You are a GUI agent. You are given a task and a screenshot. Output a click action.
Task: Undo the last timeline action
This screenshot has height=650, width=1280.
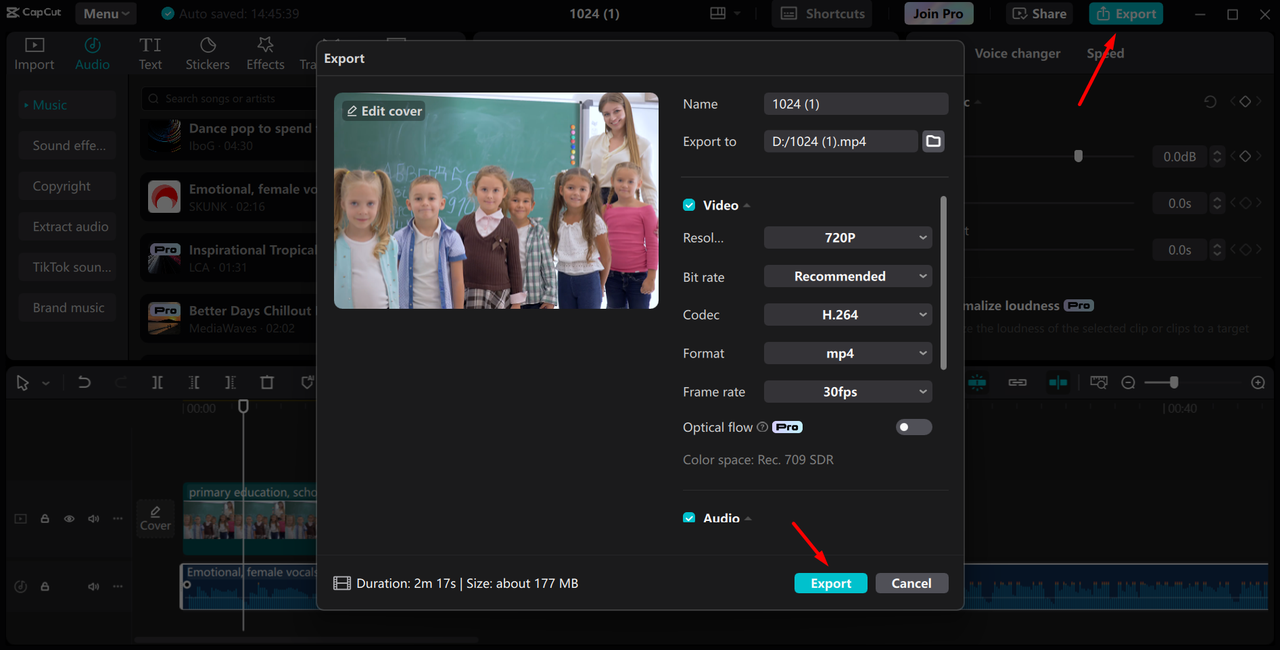84,383
